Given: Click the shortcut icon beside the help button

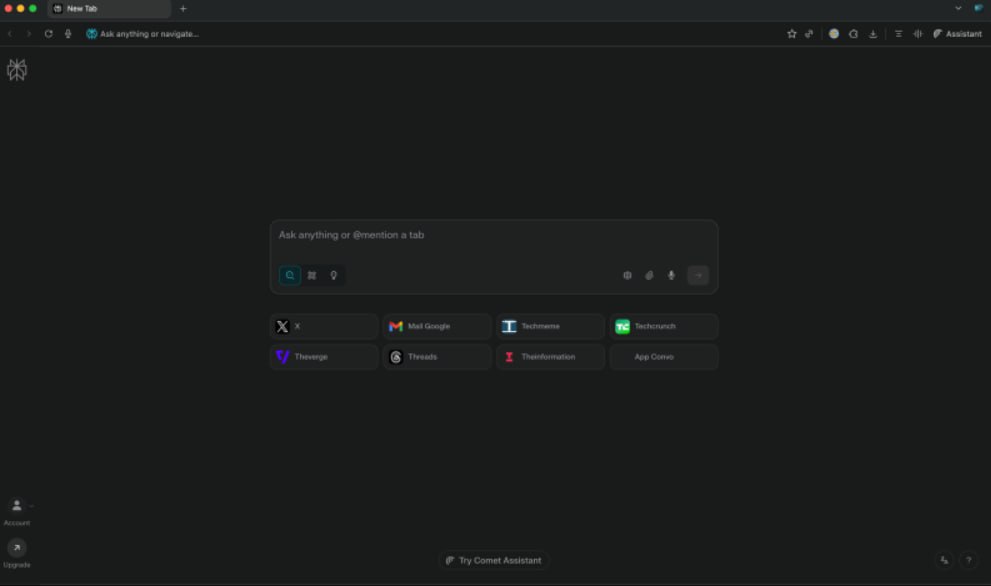Looking at the screenshot, I should click(x=944, y=560).
